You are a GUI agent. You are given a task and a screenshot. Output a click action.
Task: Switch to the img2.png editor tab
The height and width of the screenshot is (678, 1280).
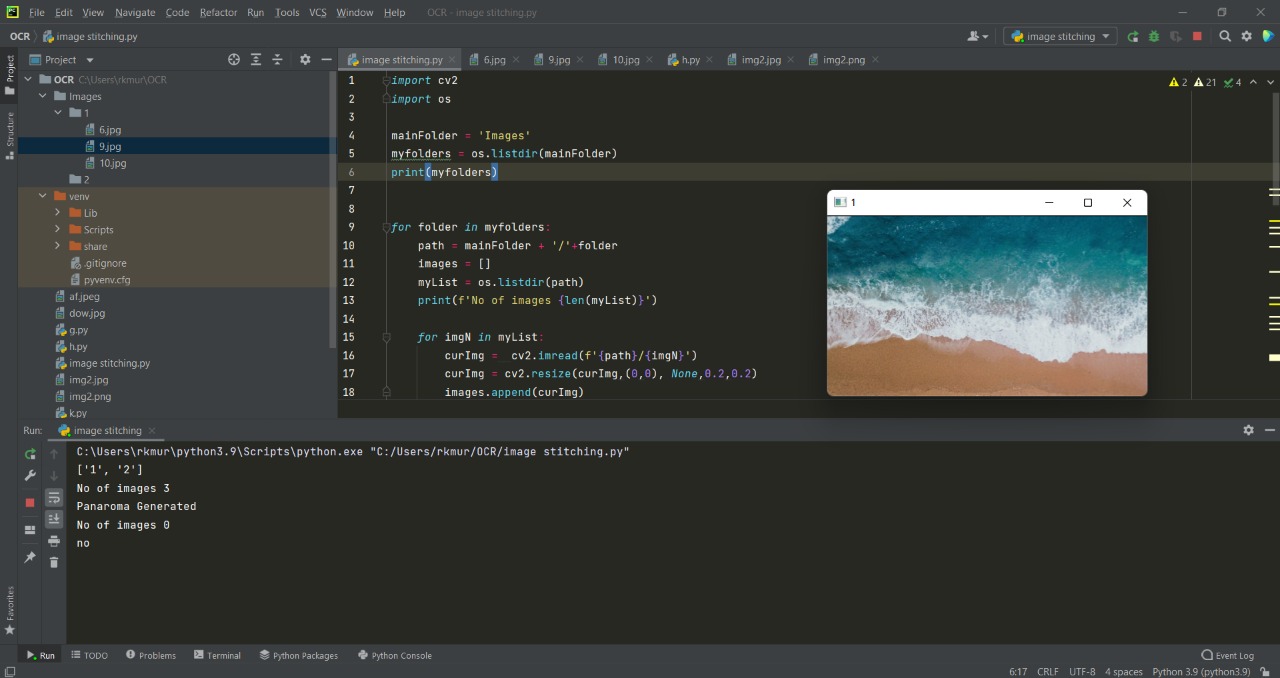click(x=843, y=60)
